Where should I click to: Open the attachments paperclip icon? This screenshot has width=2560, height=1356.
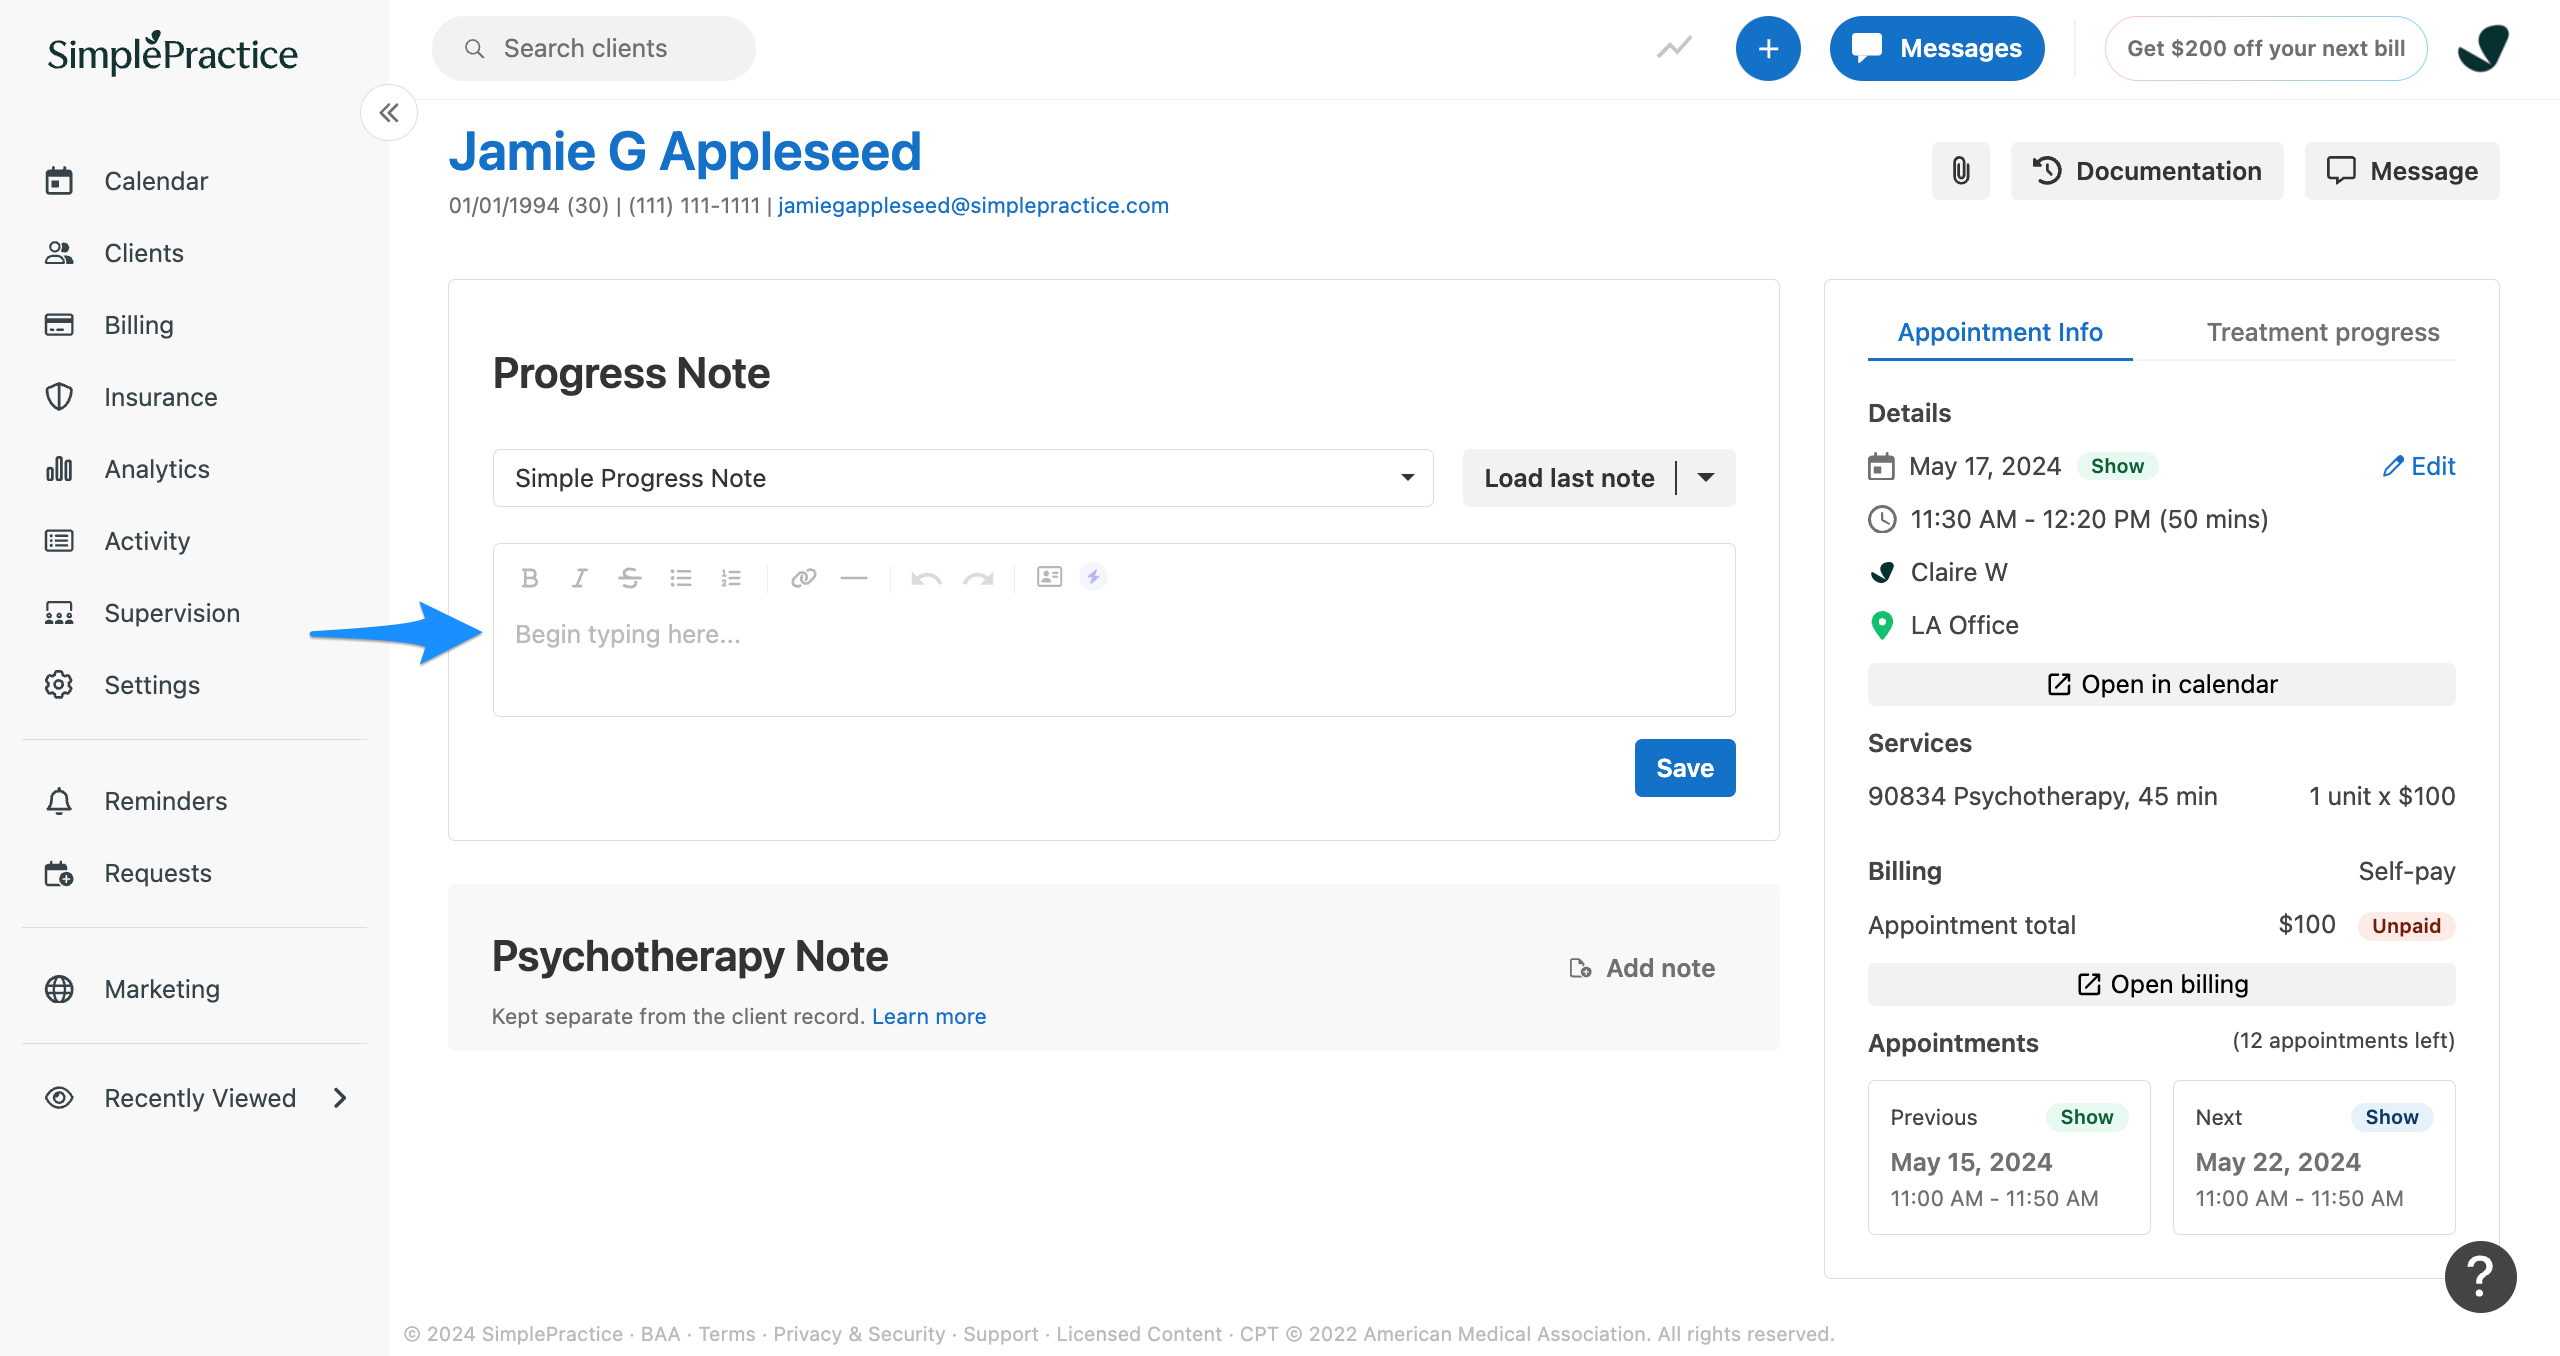(1961, 171)
